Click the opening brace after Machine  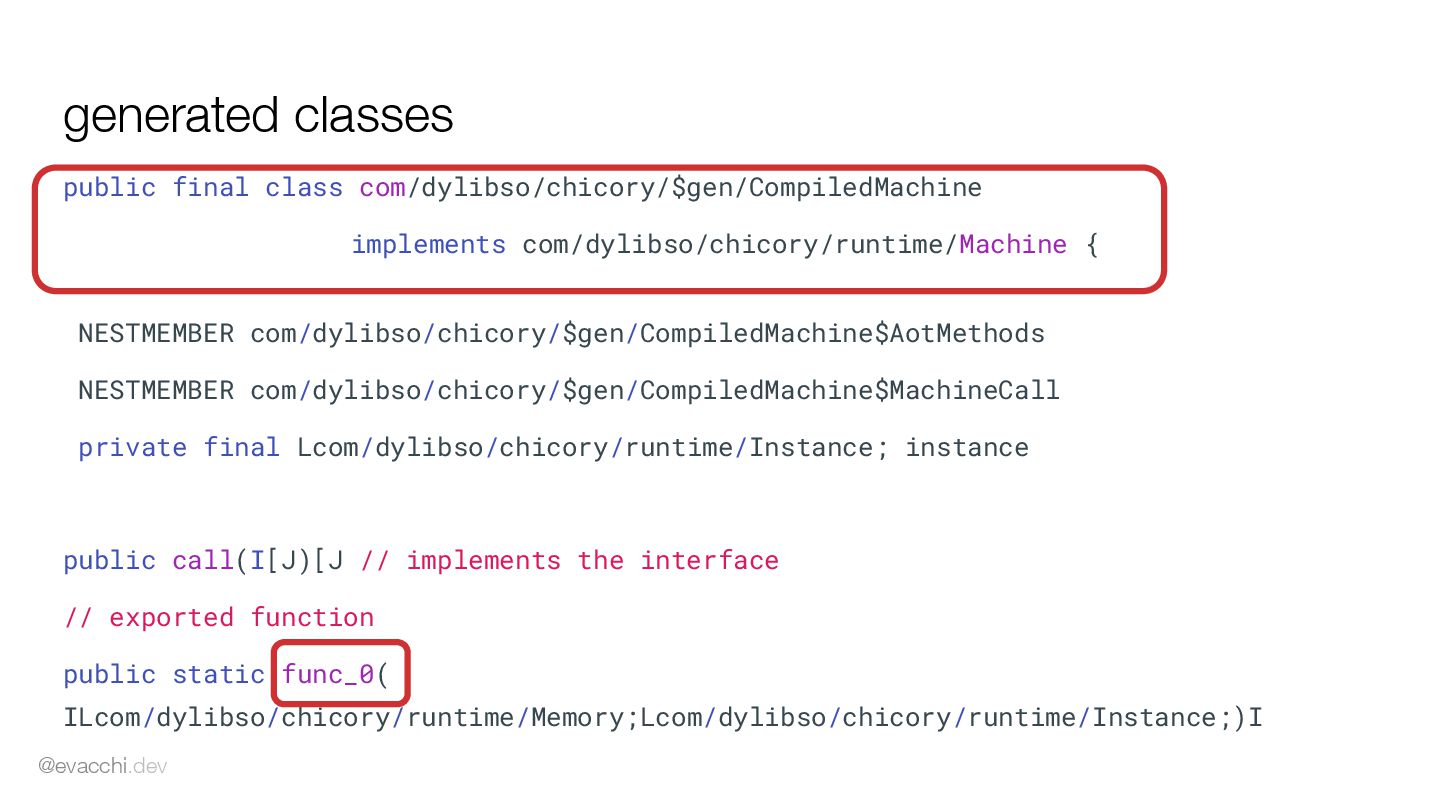[x=1092, y=245]
